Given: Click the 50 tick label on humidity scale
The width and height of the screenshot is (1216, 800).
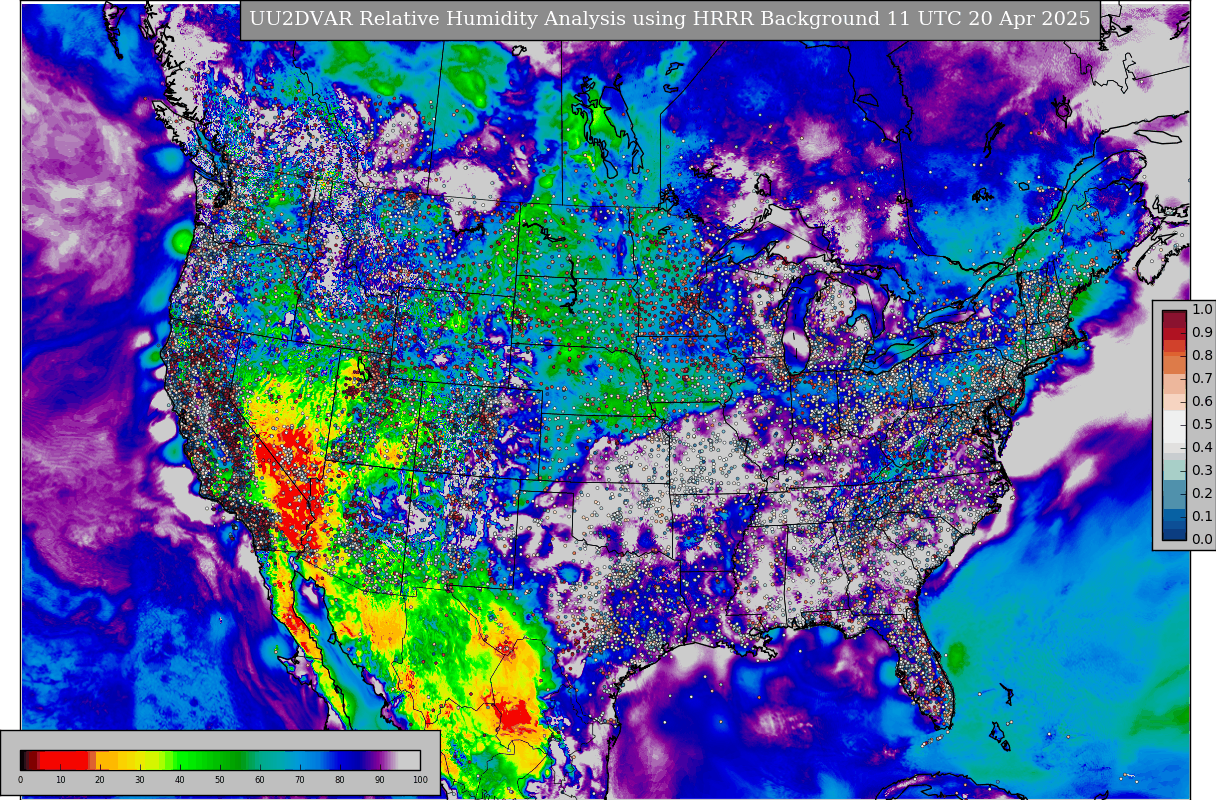Looking at the screenshot, I should [x=220, y=780].
